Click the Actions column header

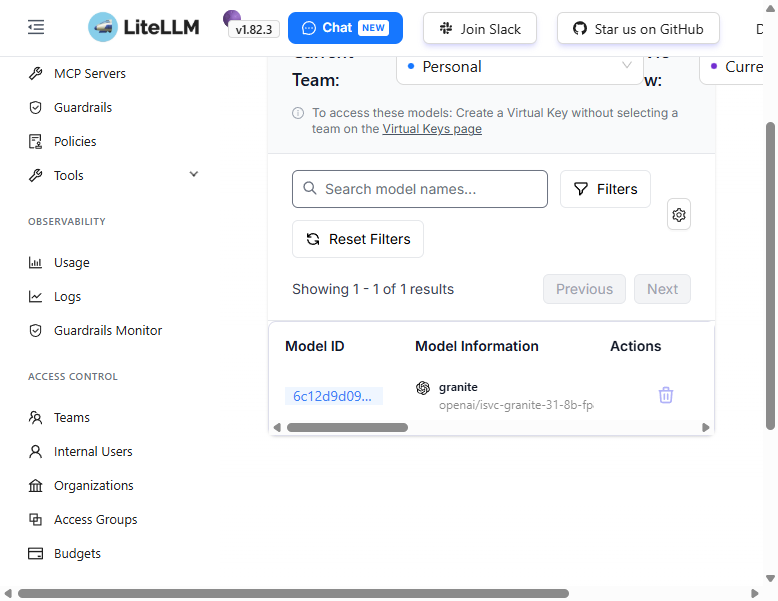[636, 346]
